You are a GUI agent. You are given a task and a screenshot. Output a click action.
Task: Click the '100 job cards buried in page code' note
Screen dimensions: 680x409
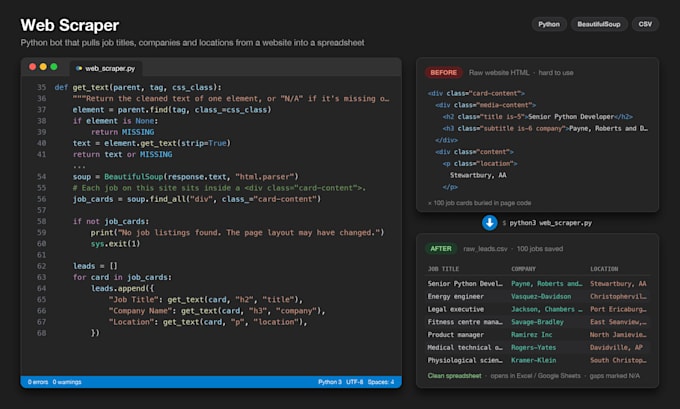479,203
